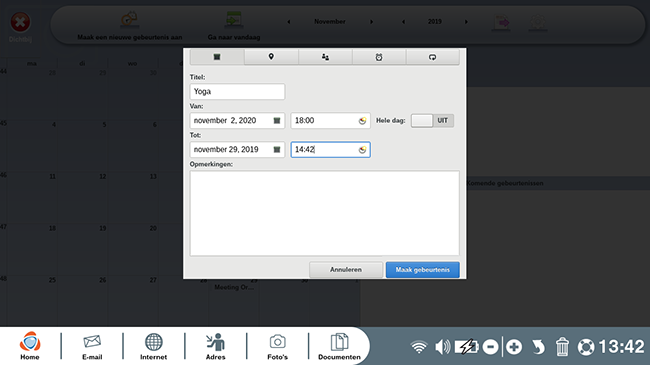This screenshot has height=365, width=650.
Task: Open the attendees people tab
Action: (x=325, y=57)
